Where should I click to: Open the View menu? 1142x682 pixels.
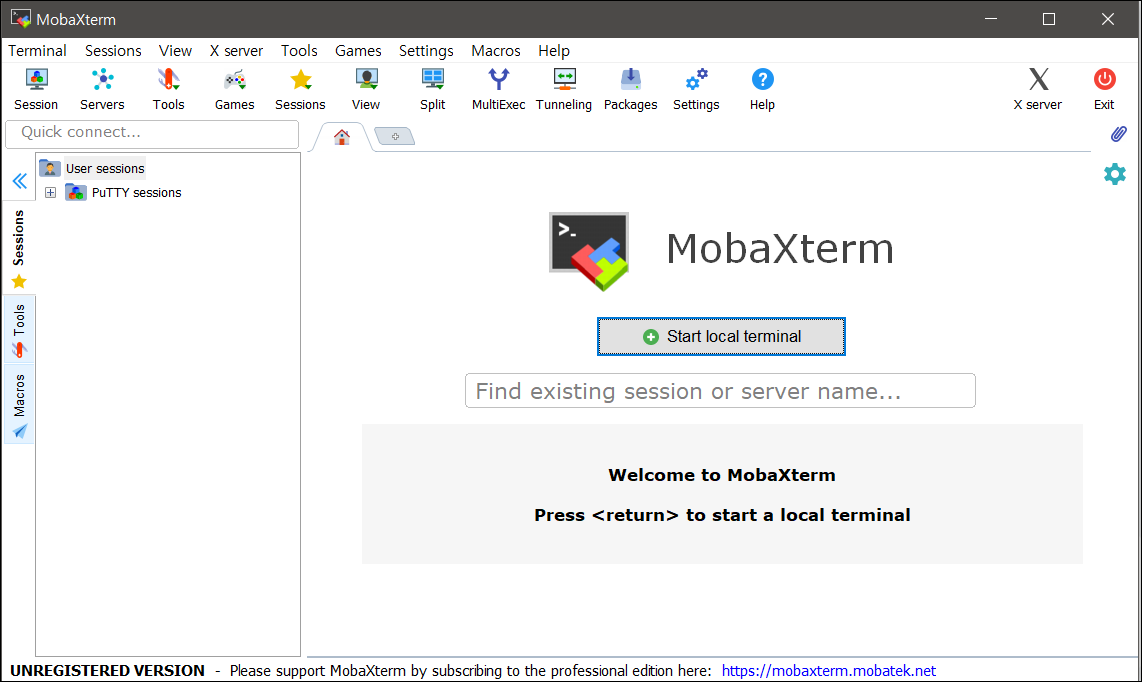[176, 51]
